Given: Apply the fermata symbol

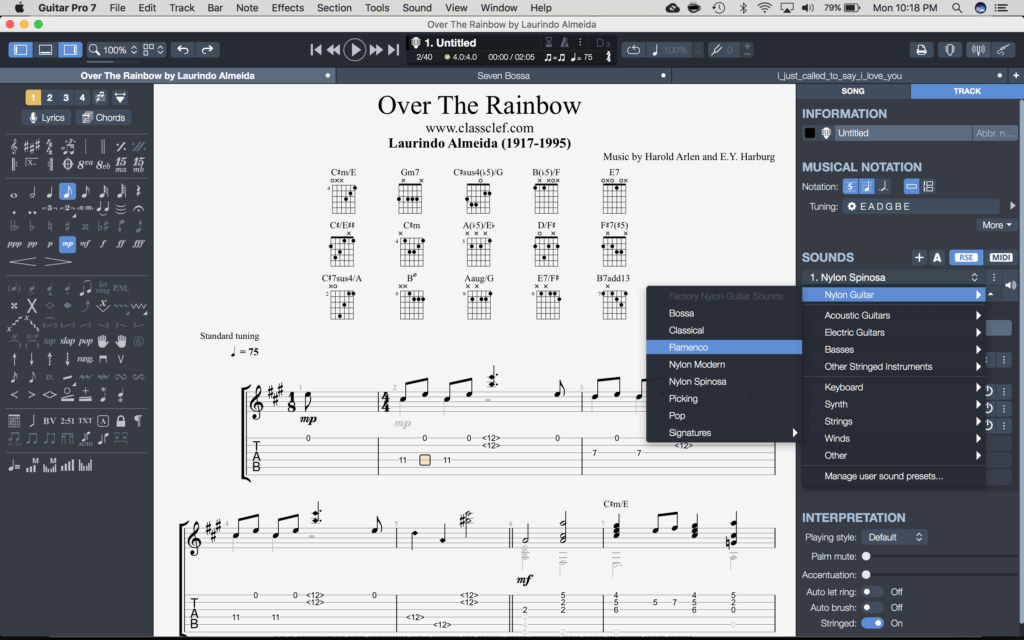Looking at the screenshot, I should coord(138,209).
